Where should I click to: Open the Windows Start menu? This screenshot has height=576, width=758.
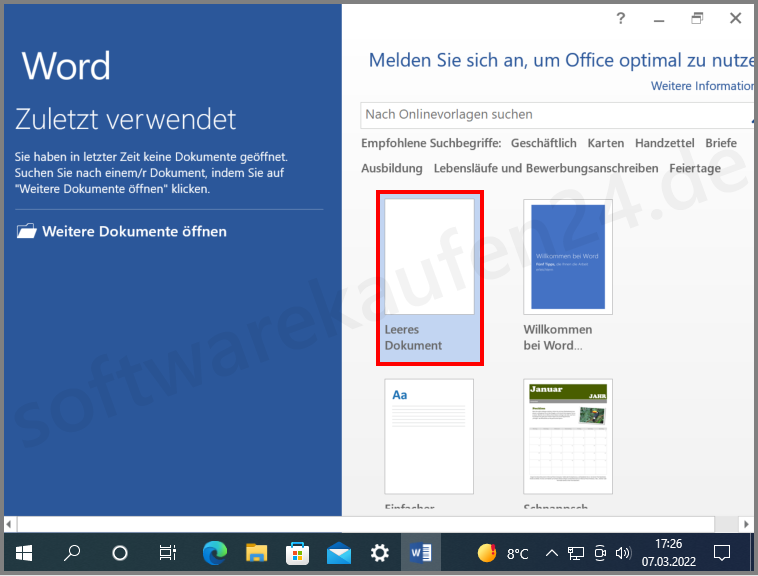coord(24,553)
